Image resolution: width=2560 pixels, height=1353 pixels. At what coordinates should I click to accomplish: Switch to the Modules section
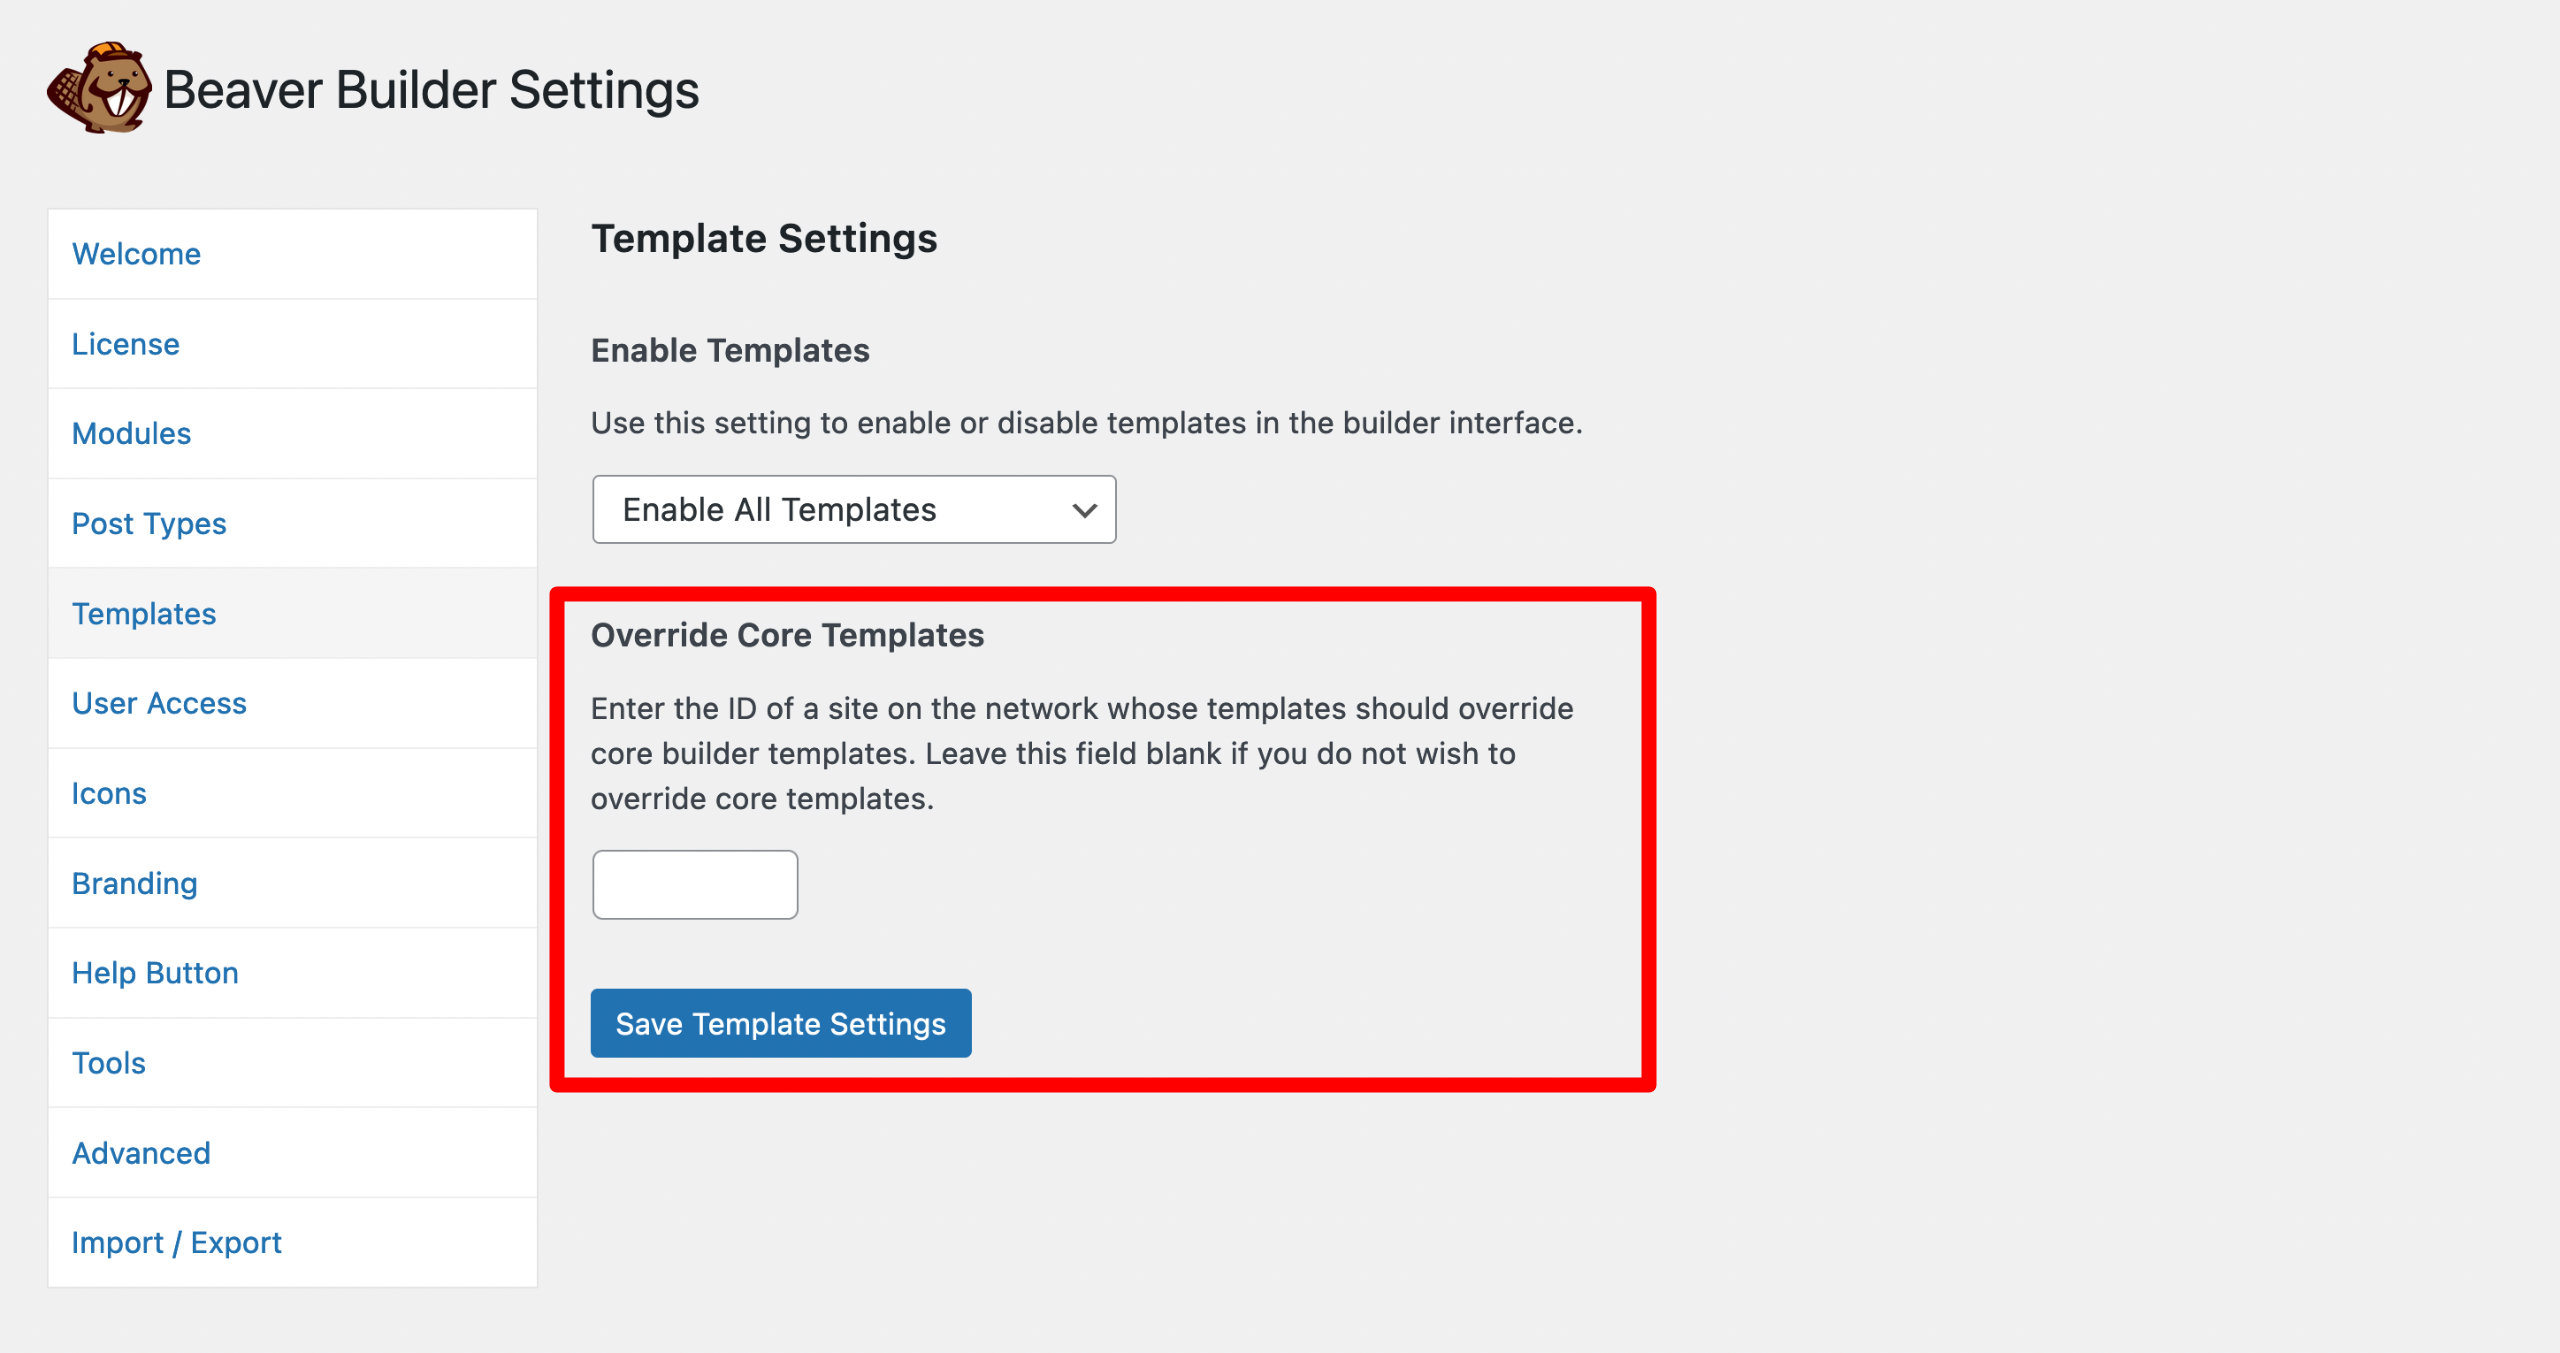(x=131, y=433)
